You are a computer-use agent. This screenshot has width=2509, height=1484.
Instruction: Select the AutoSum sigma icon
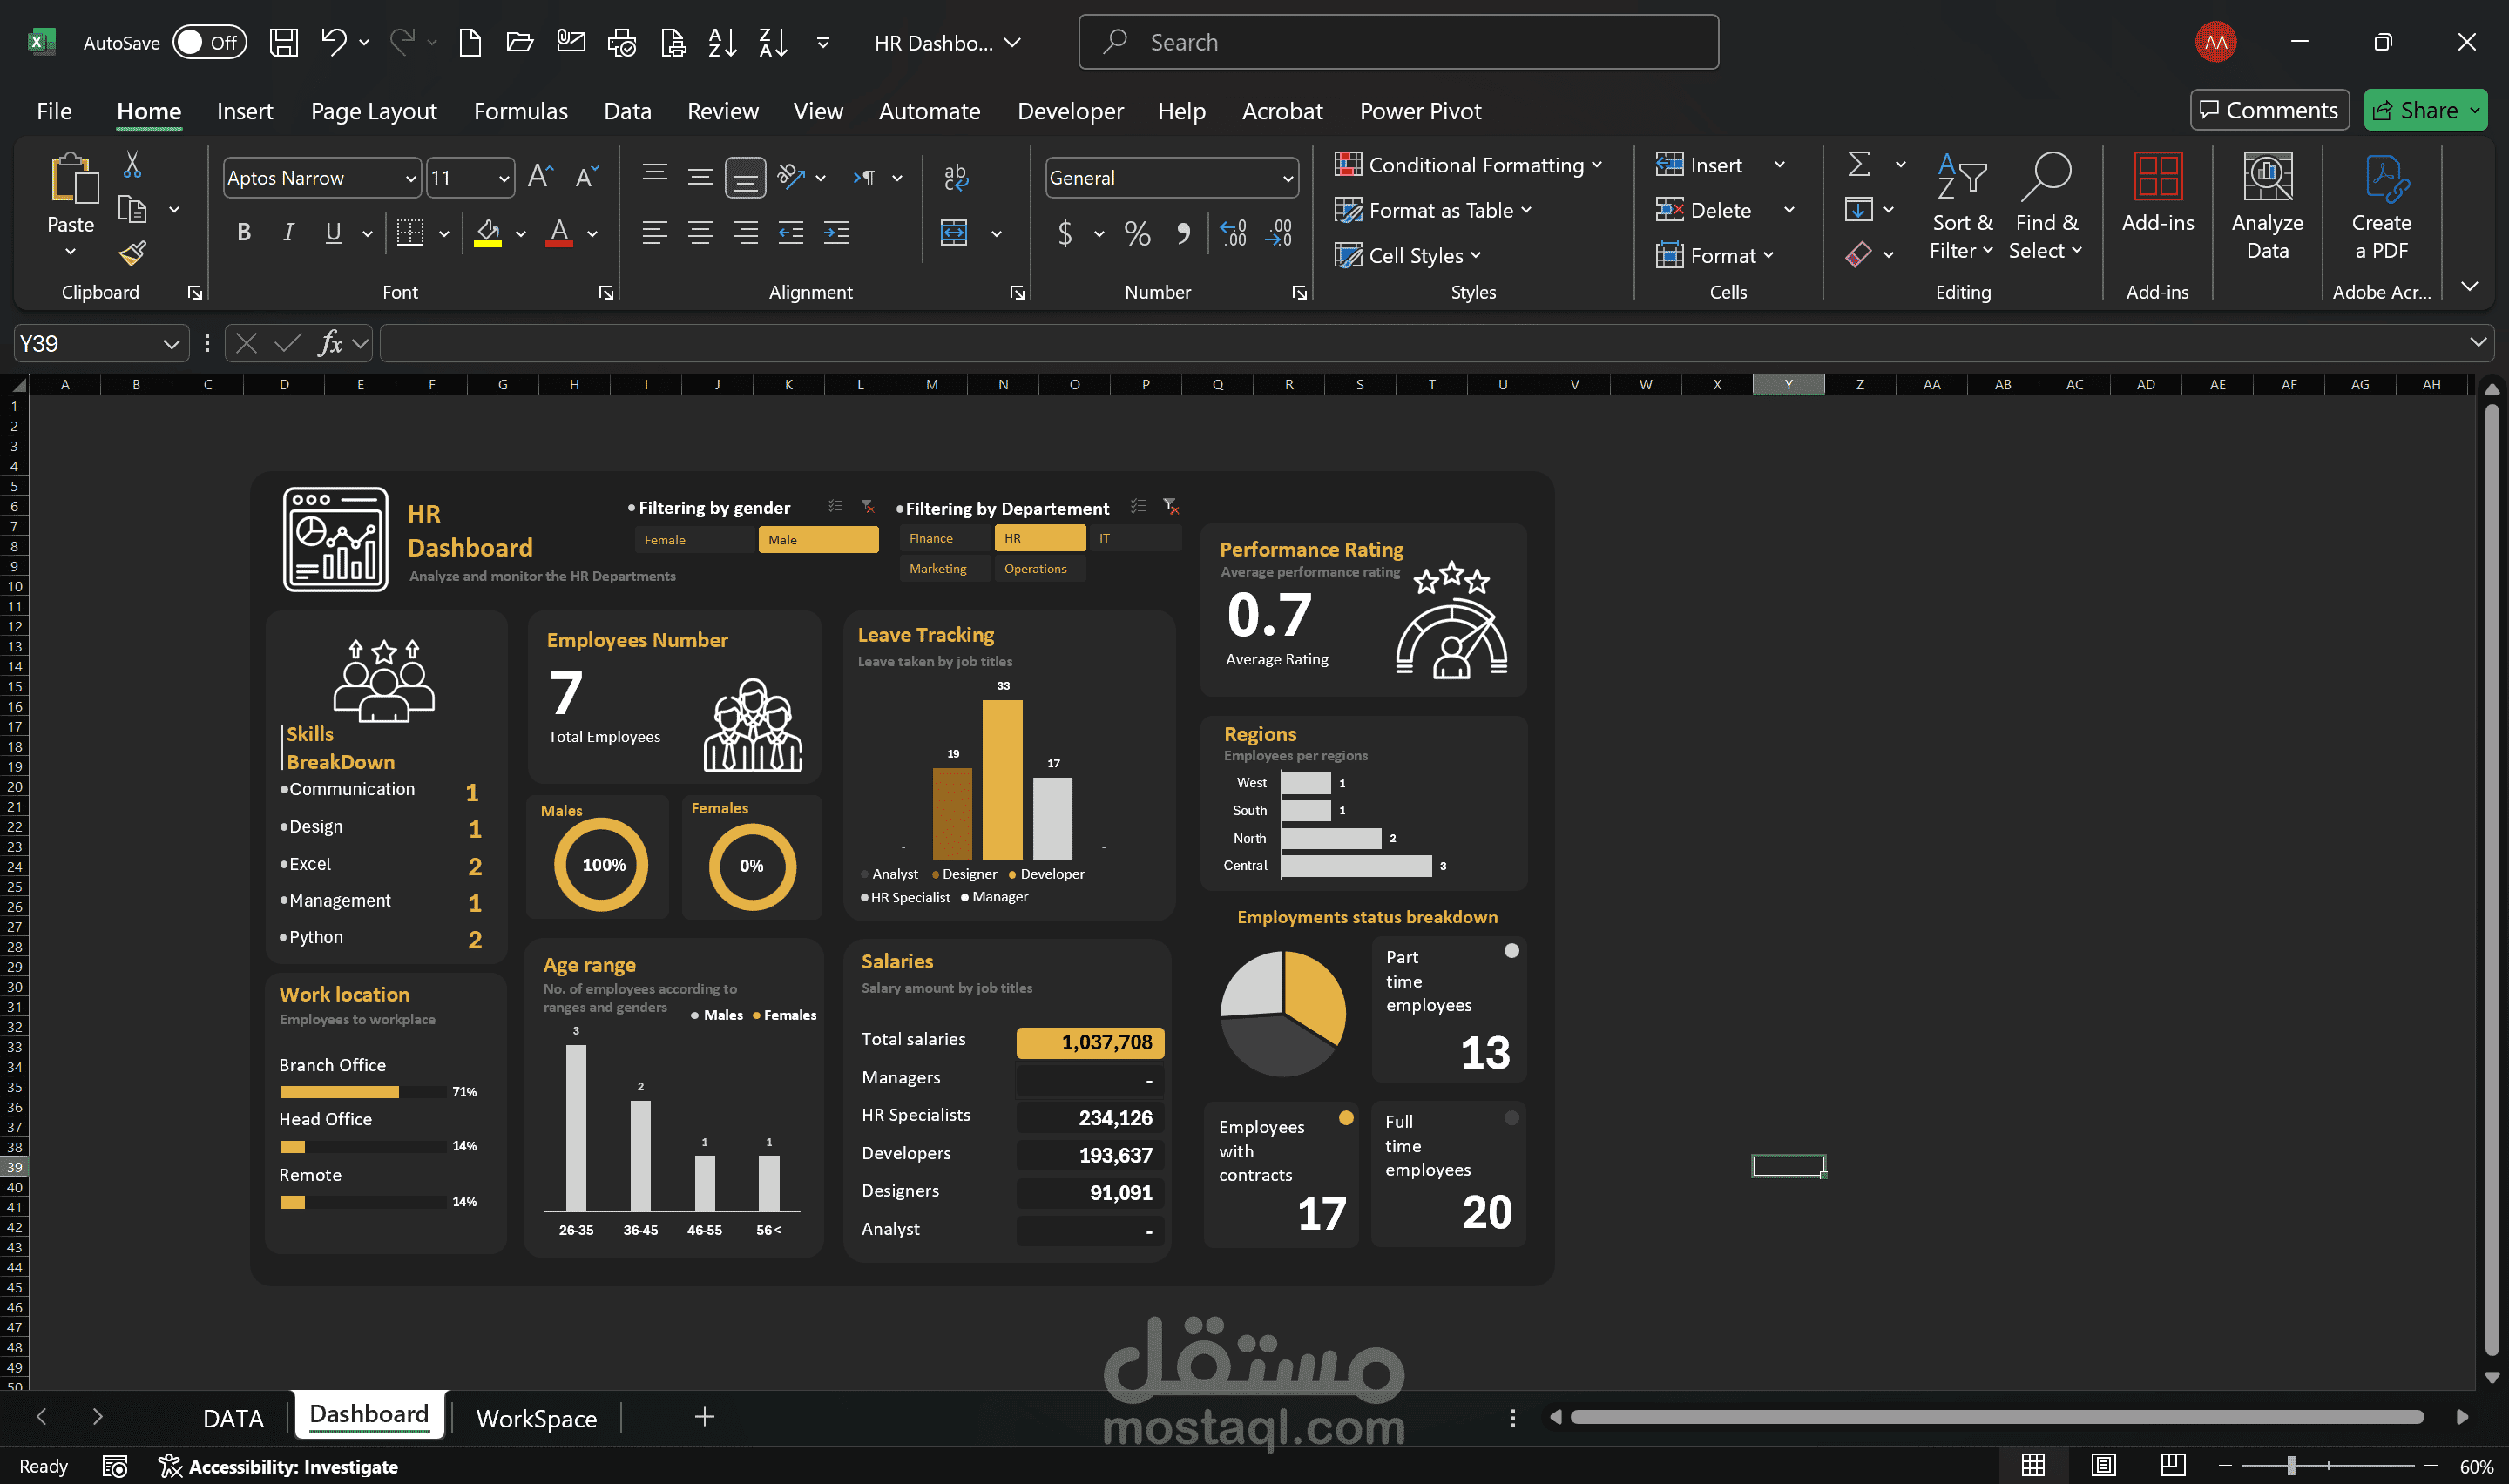1858,164
